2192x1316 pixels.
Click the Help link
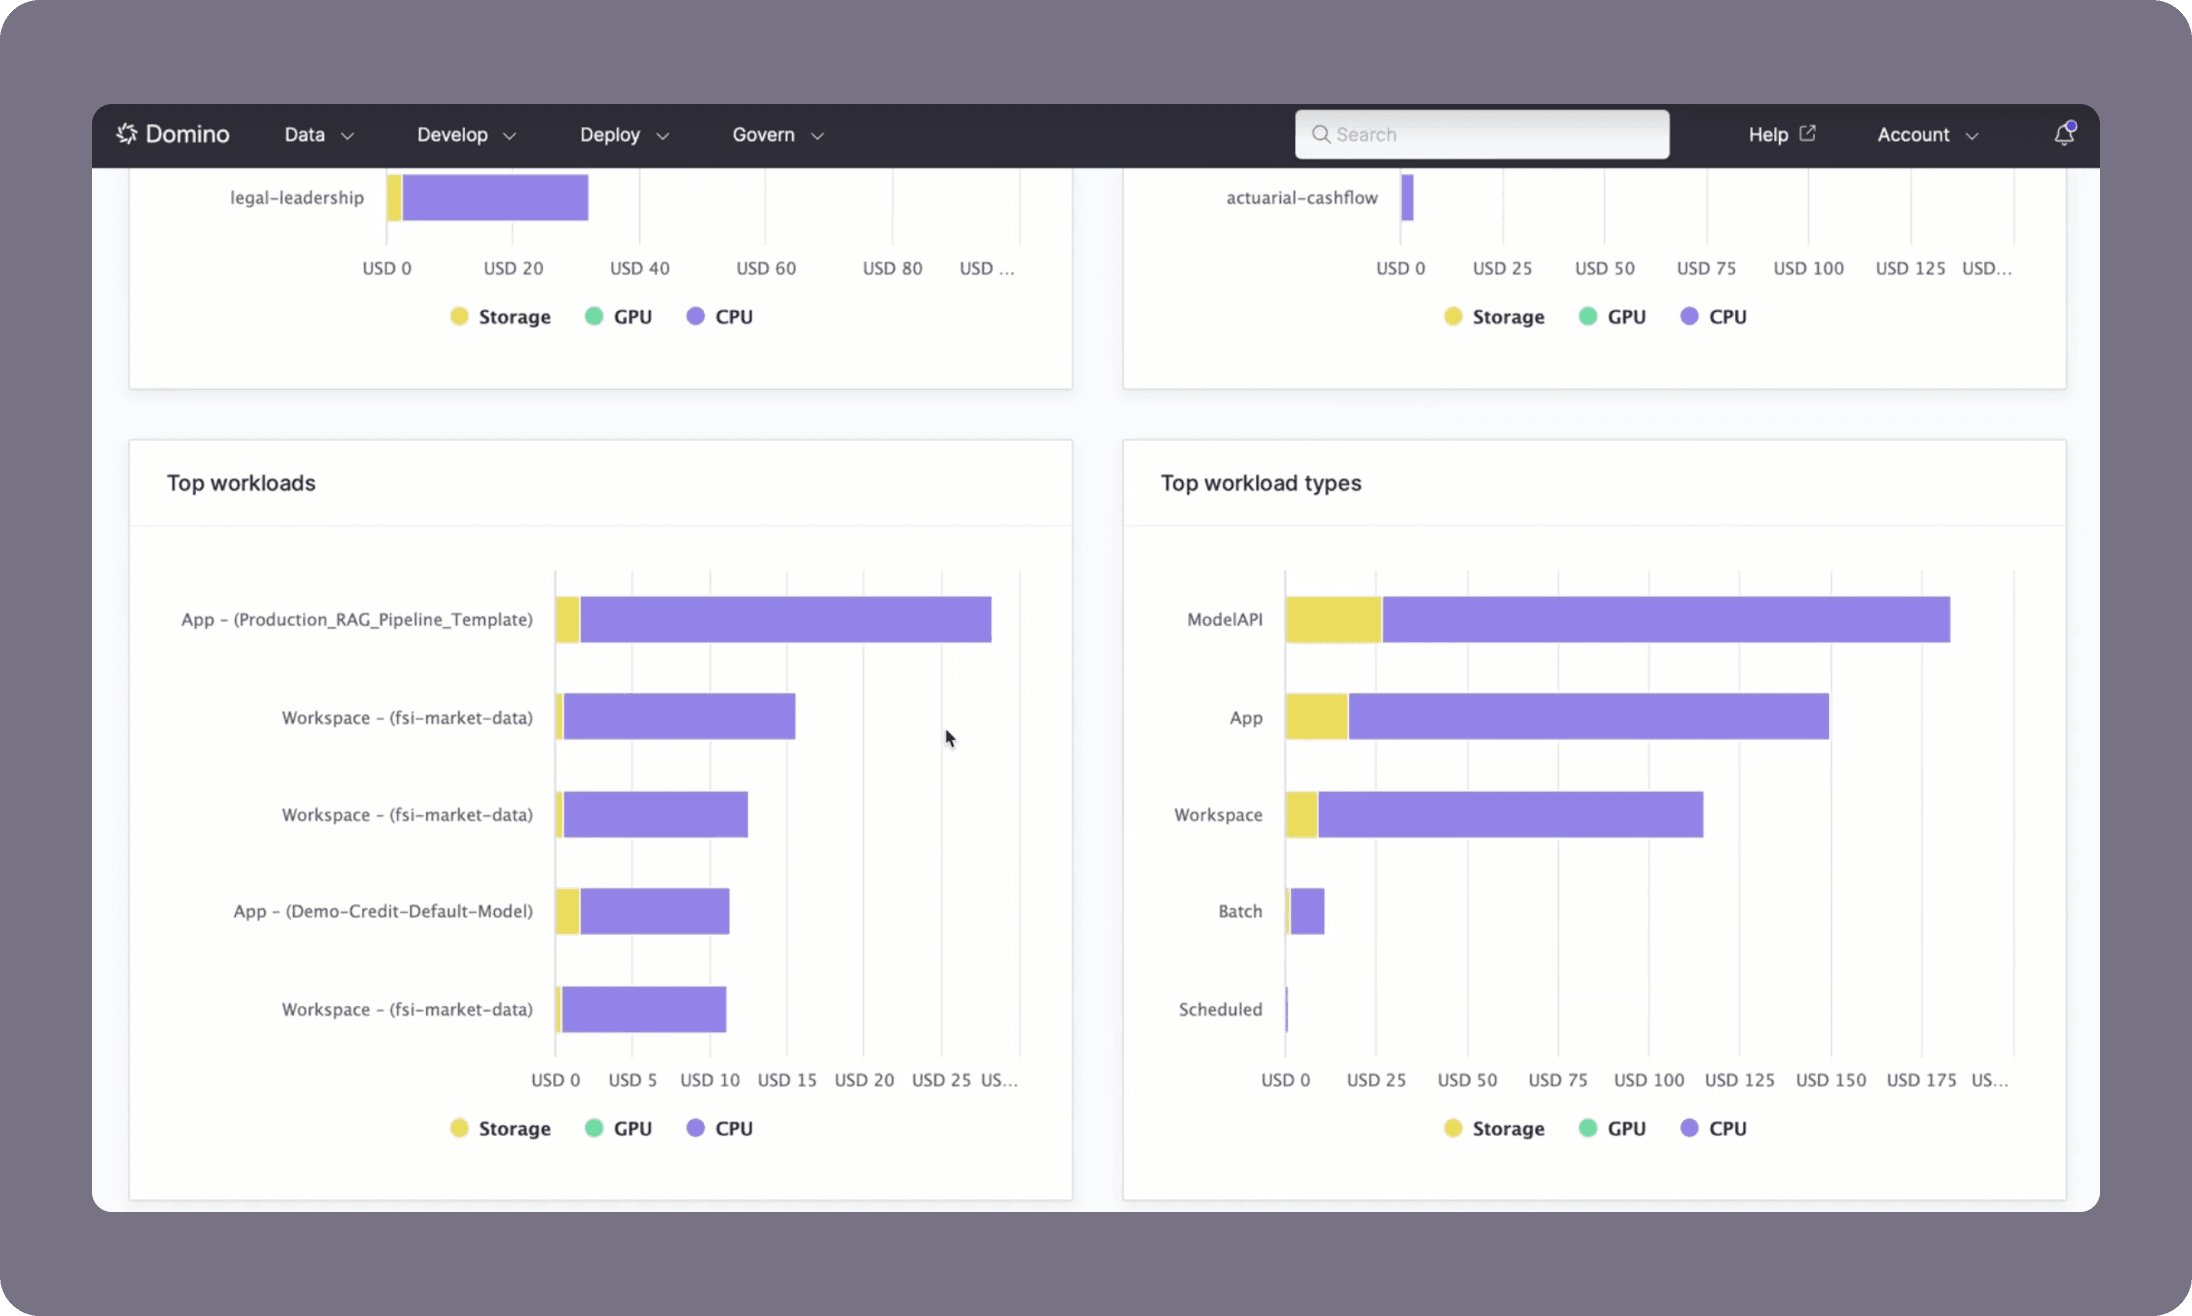pos(1768,134)
